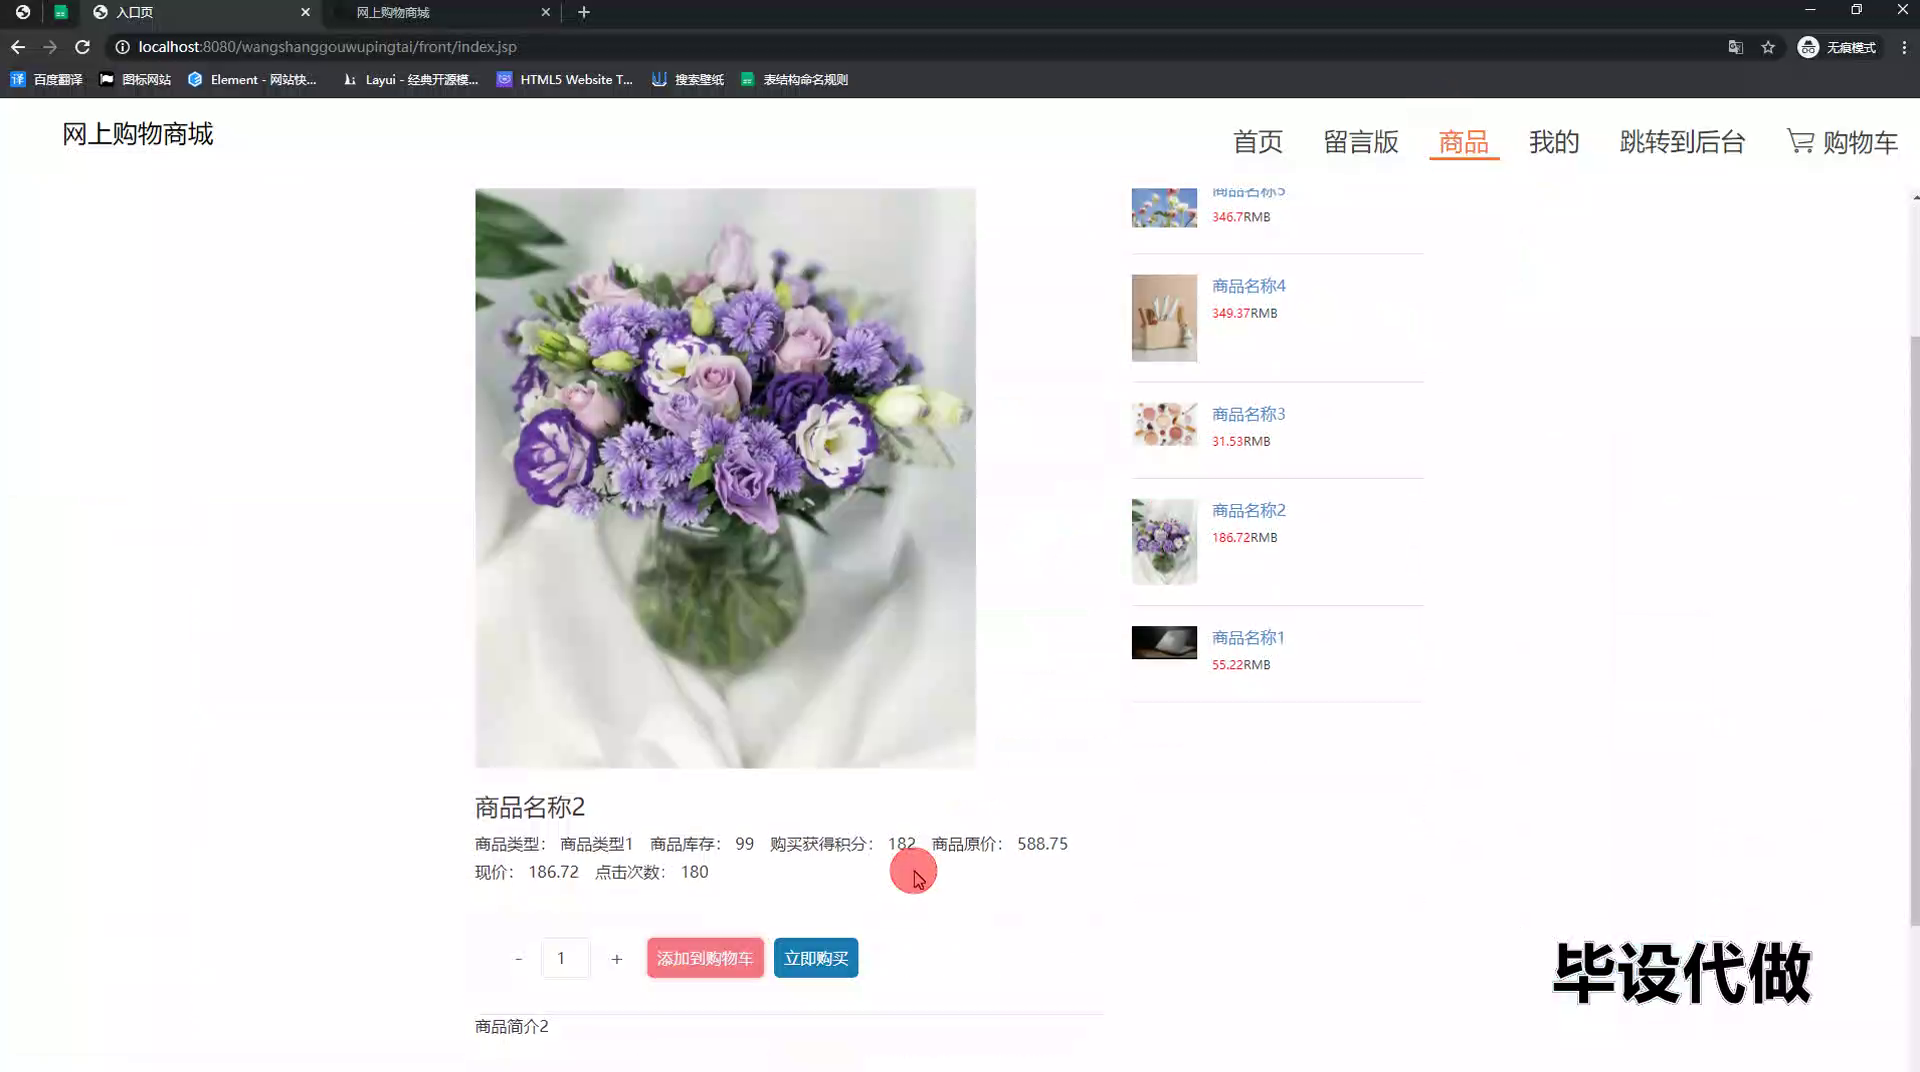1920x1072 pixels.
Task: Select the 商品 navigation item
Action: 1463,141
